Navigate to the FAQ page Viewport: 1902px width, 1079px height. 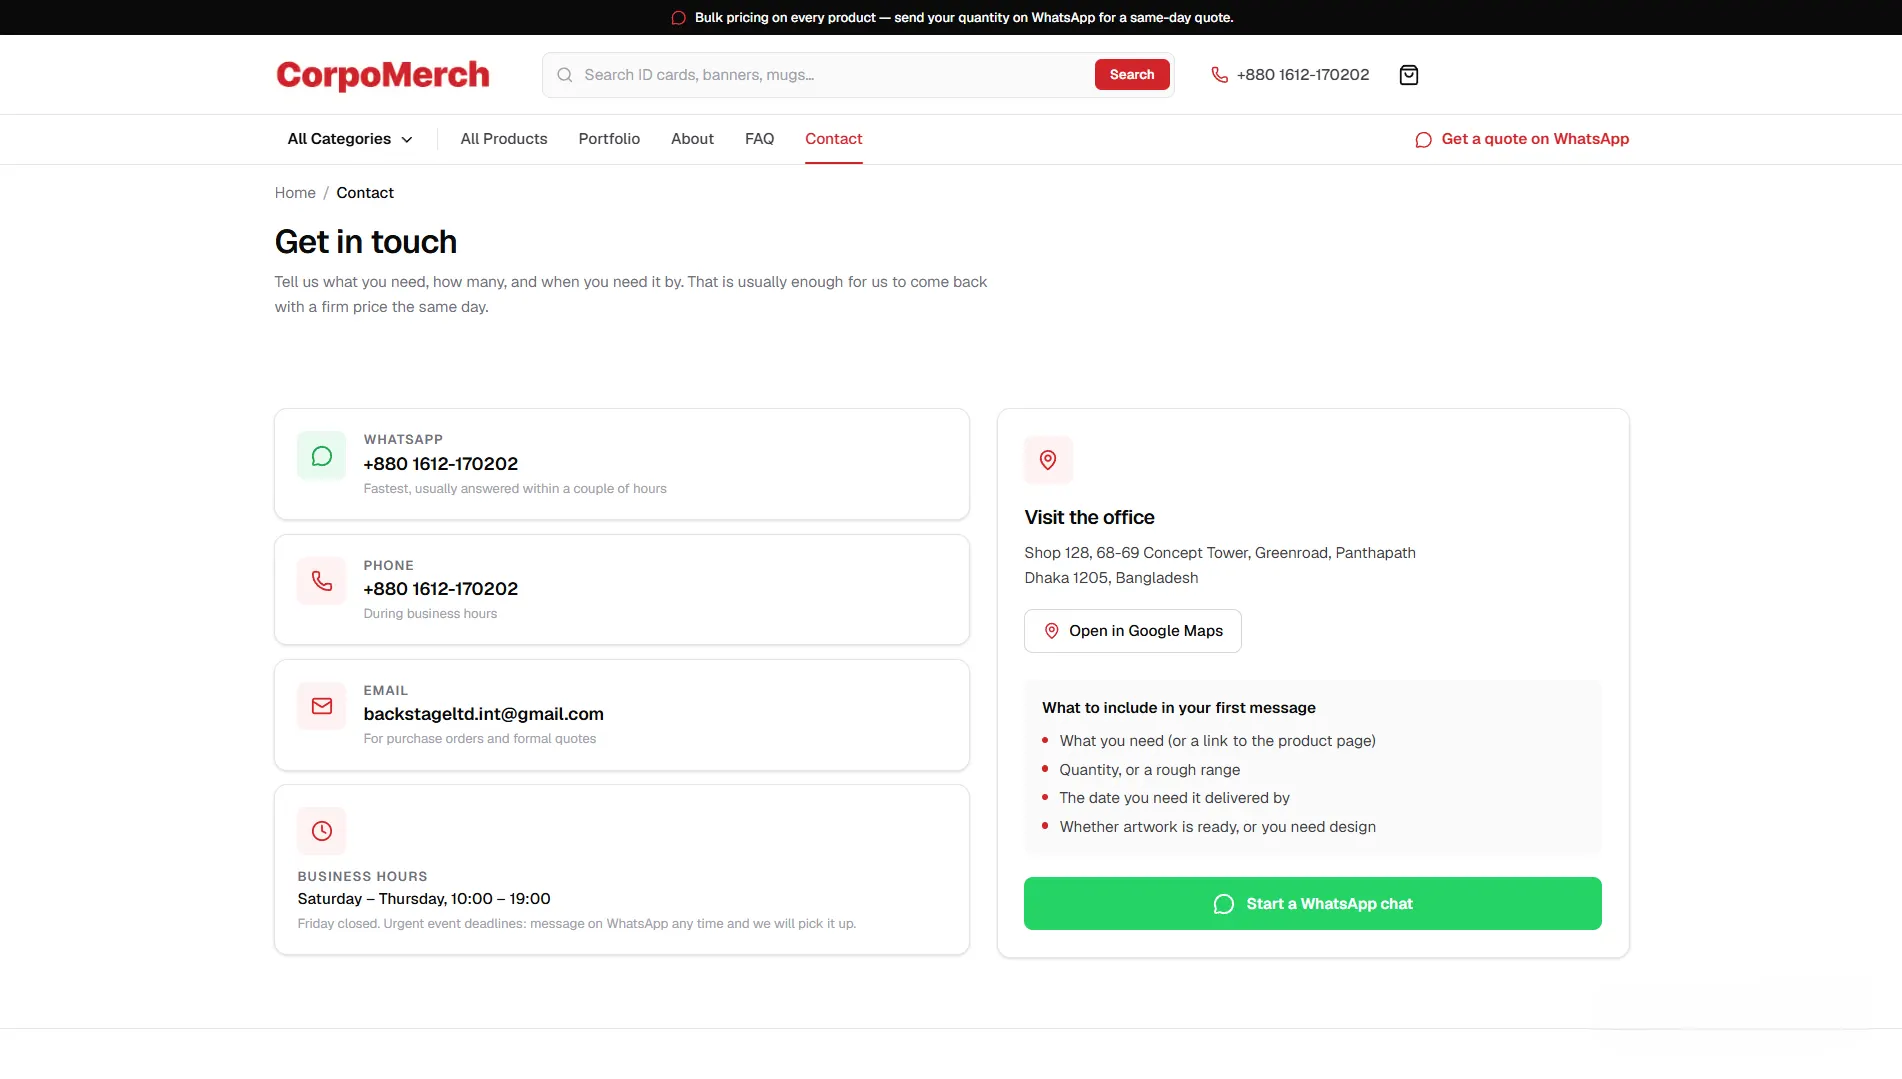[x=759, y=139]
